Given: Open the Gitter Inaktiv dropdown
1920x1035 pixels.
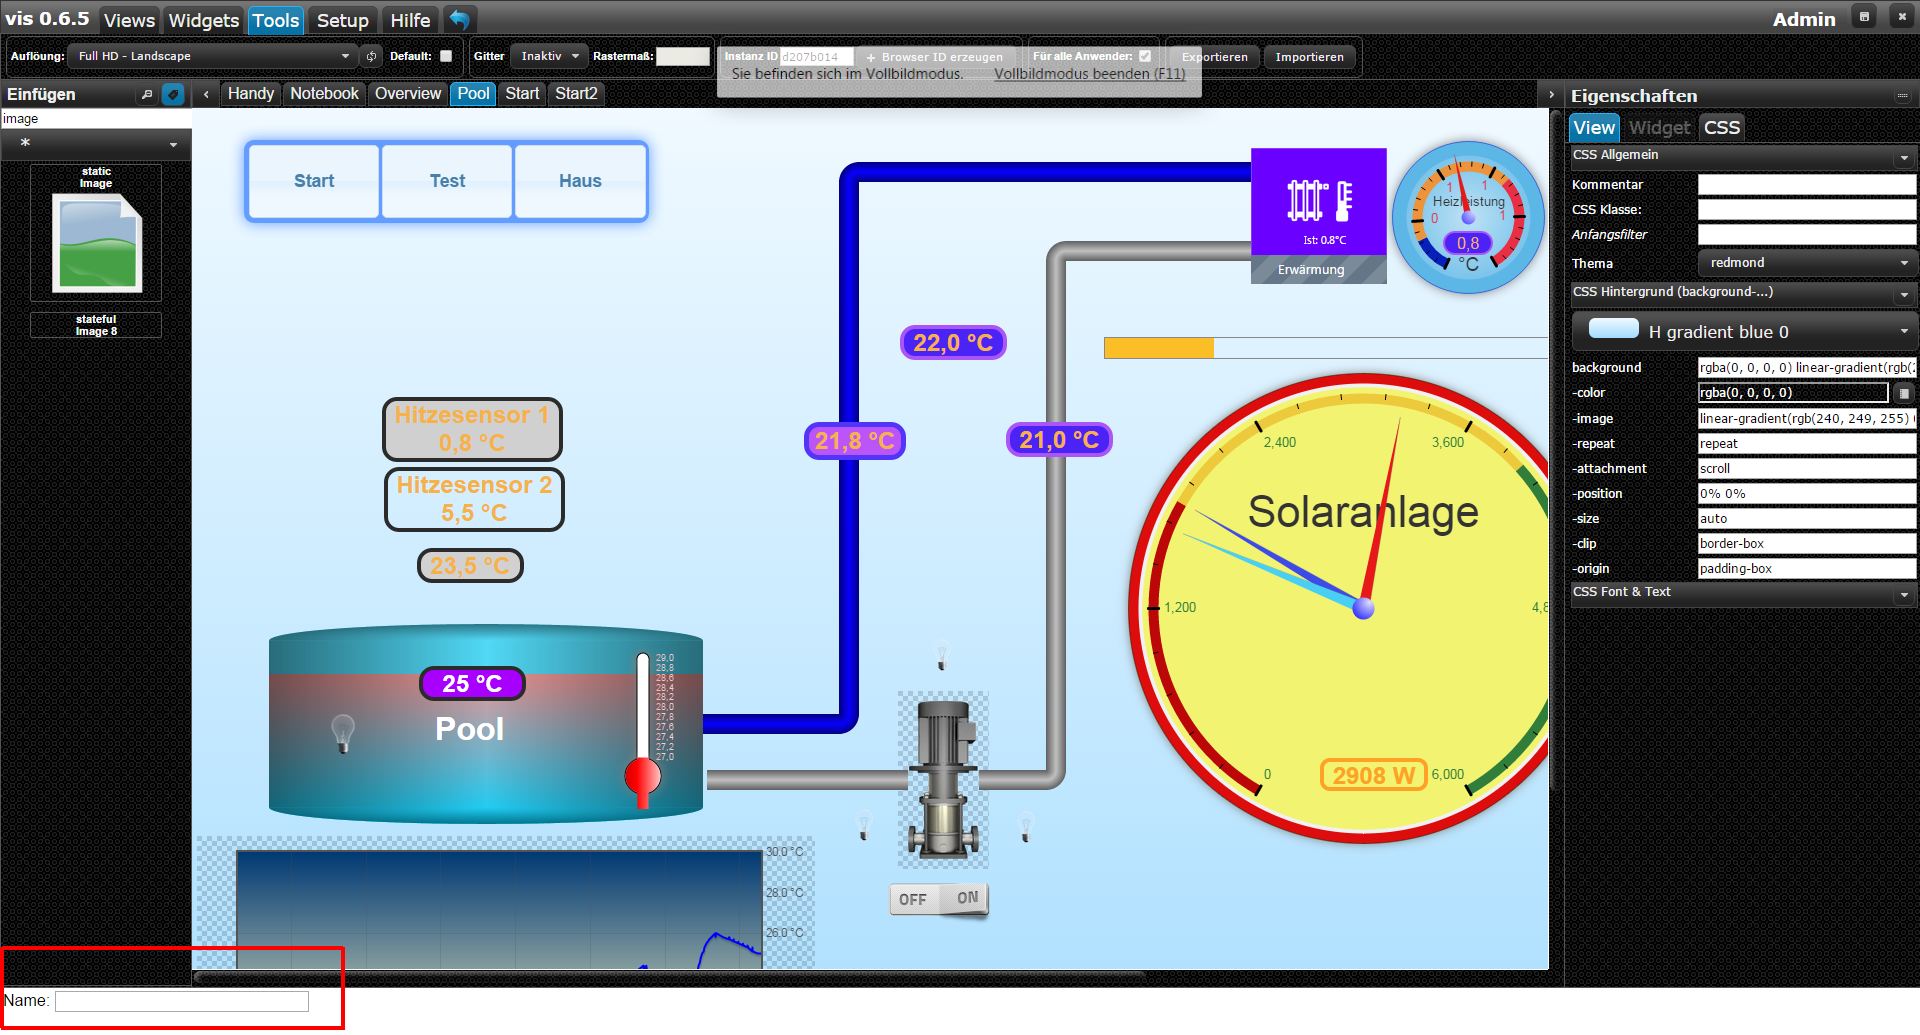Looking at the screenshot, I should 549,57.
